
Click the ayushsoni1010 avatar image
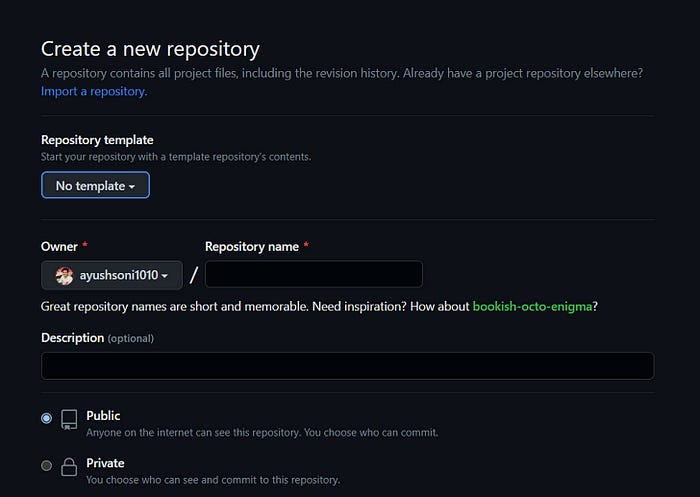tap(64, 275)
